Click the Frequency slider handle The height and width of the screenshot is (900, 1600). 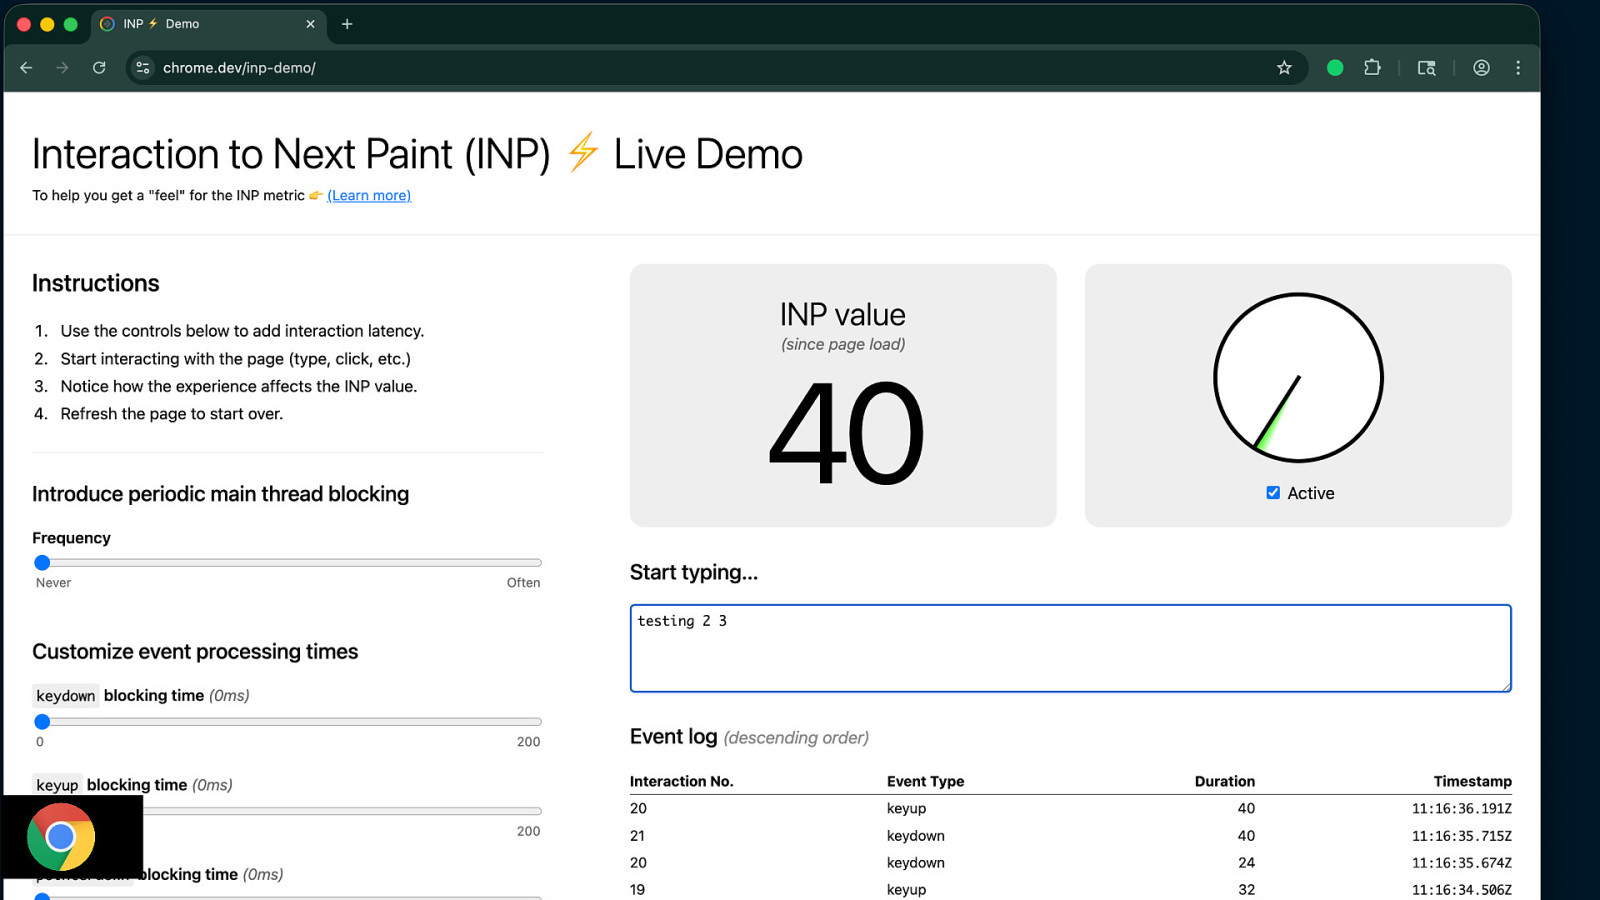pyautogui.click(x=42, y=563)
